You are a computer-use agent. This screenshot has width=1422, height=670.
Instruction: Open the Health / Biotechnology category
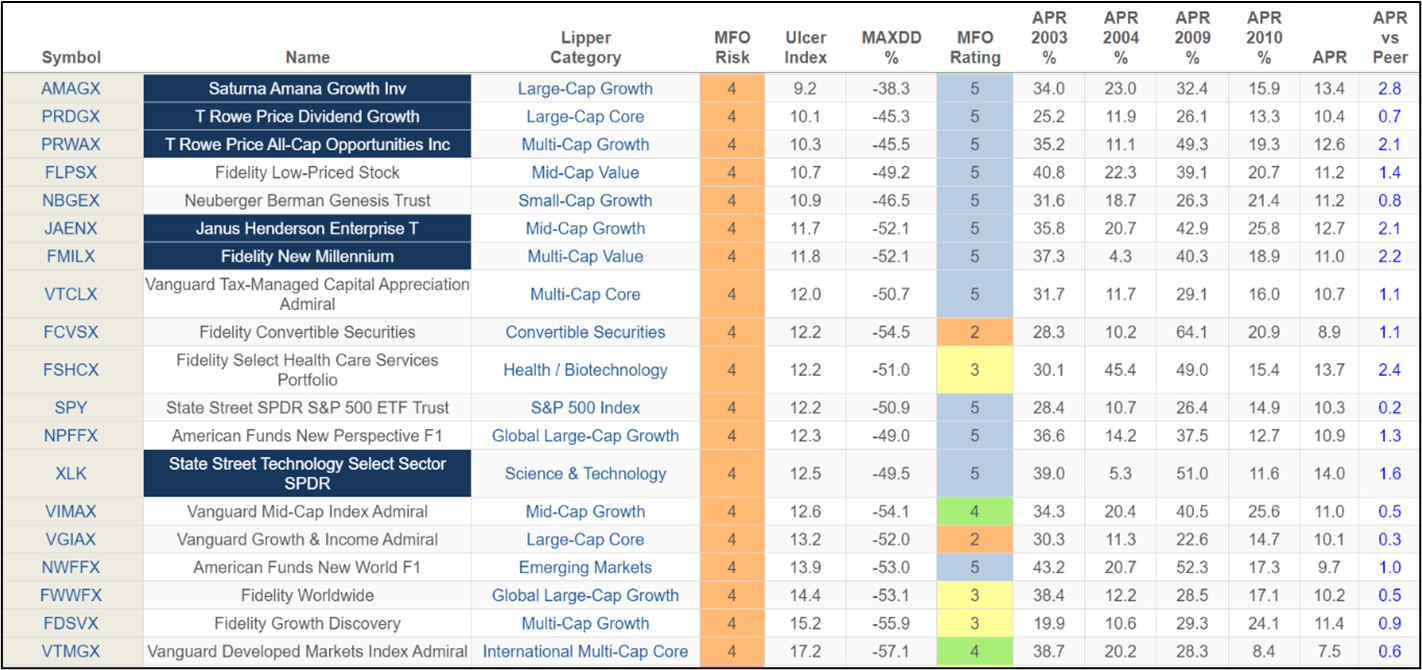point(585,370)
